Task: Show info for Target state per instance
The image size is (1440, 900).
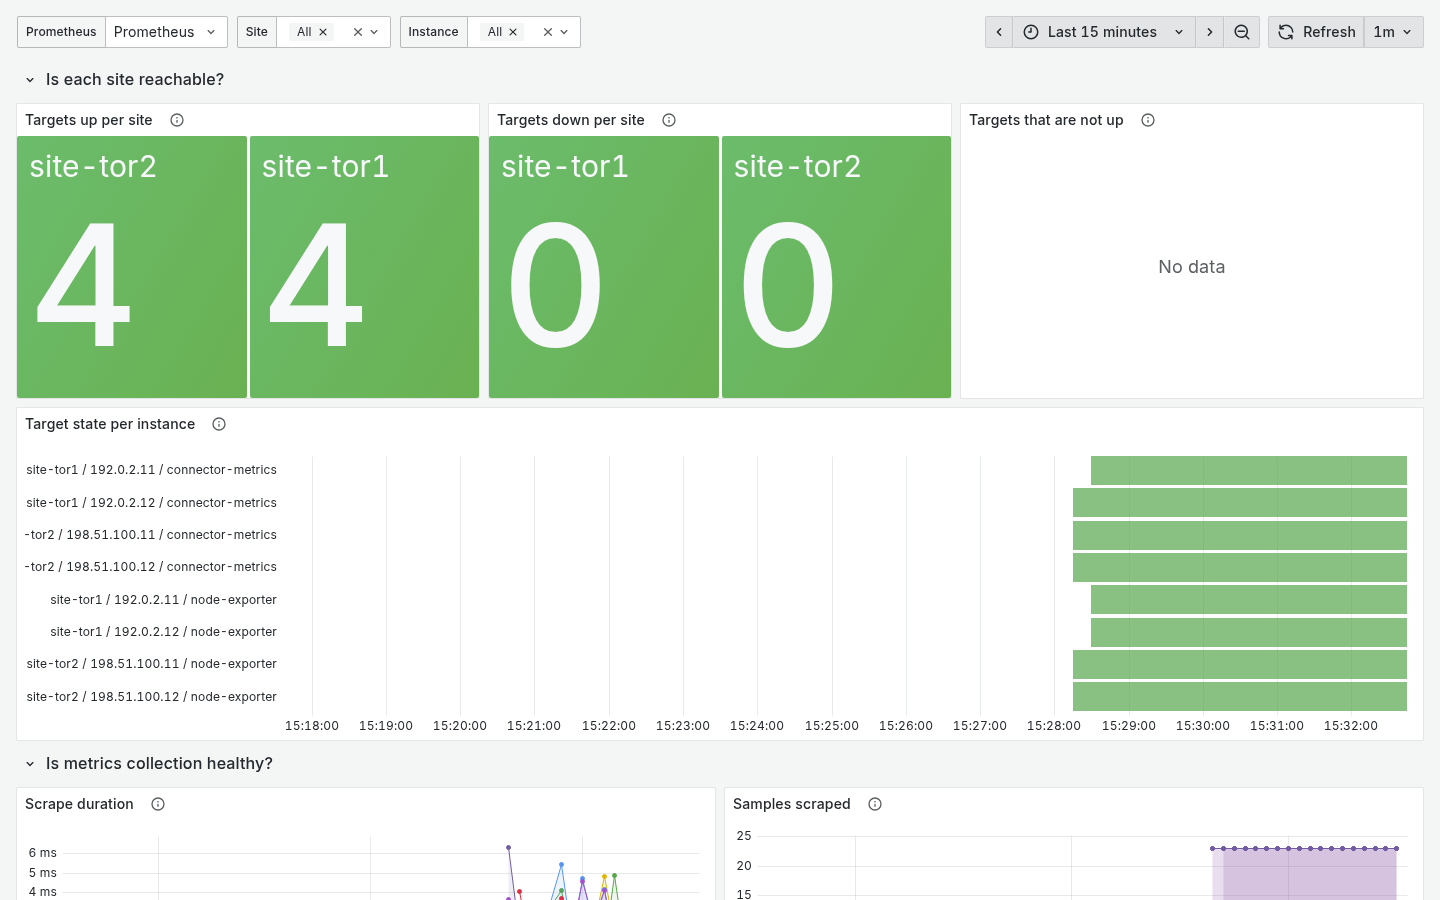Action: [219, 424]
